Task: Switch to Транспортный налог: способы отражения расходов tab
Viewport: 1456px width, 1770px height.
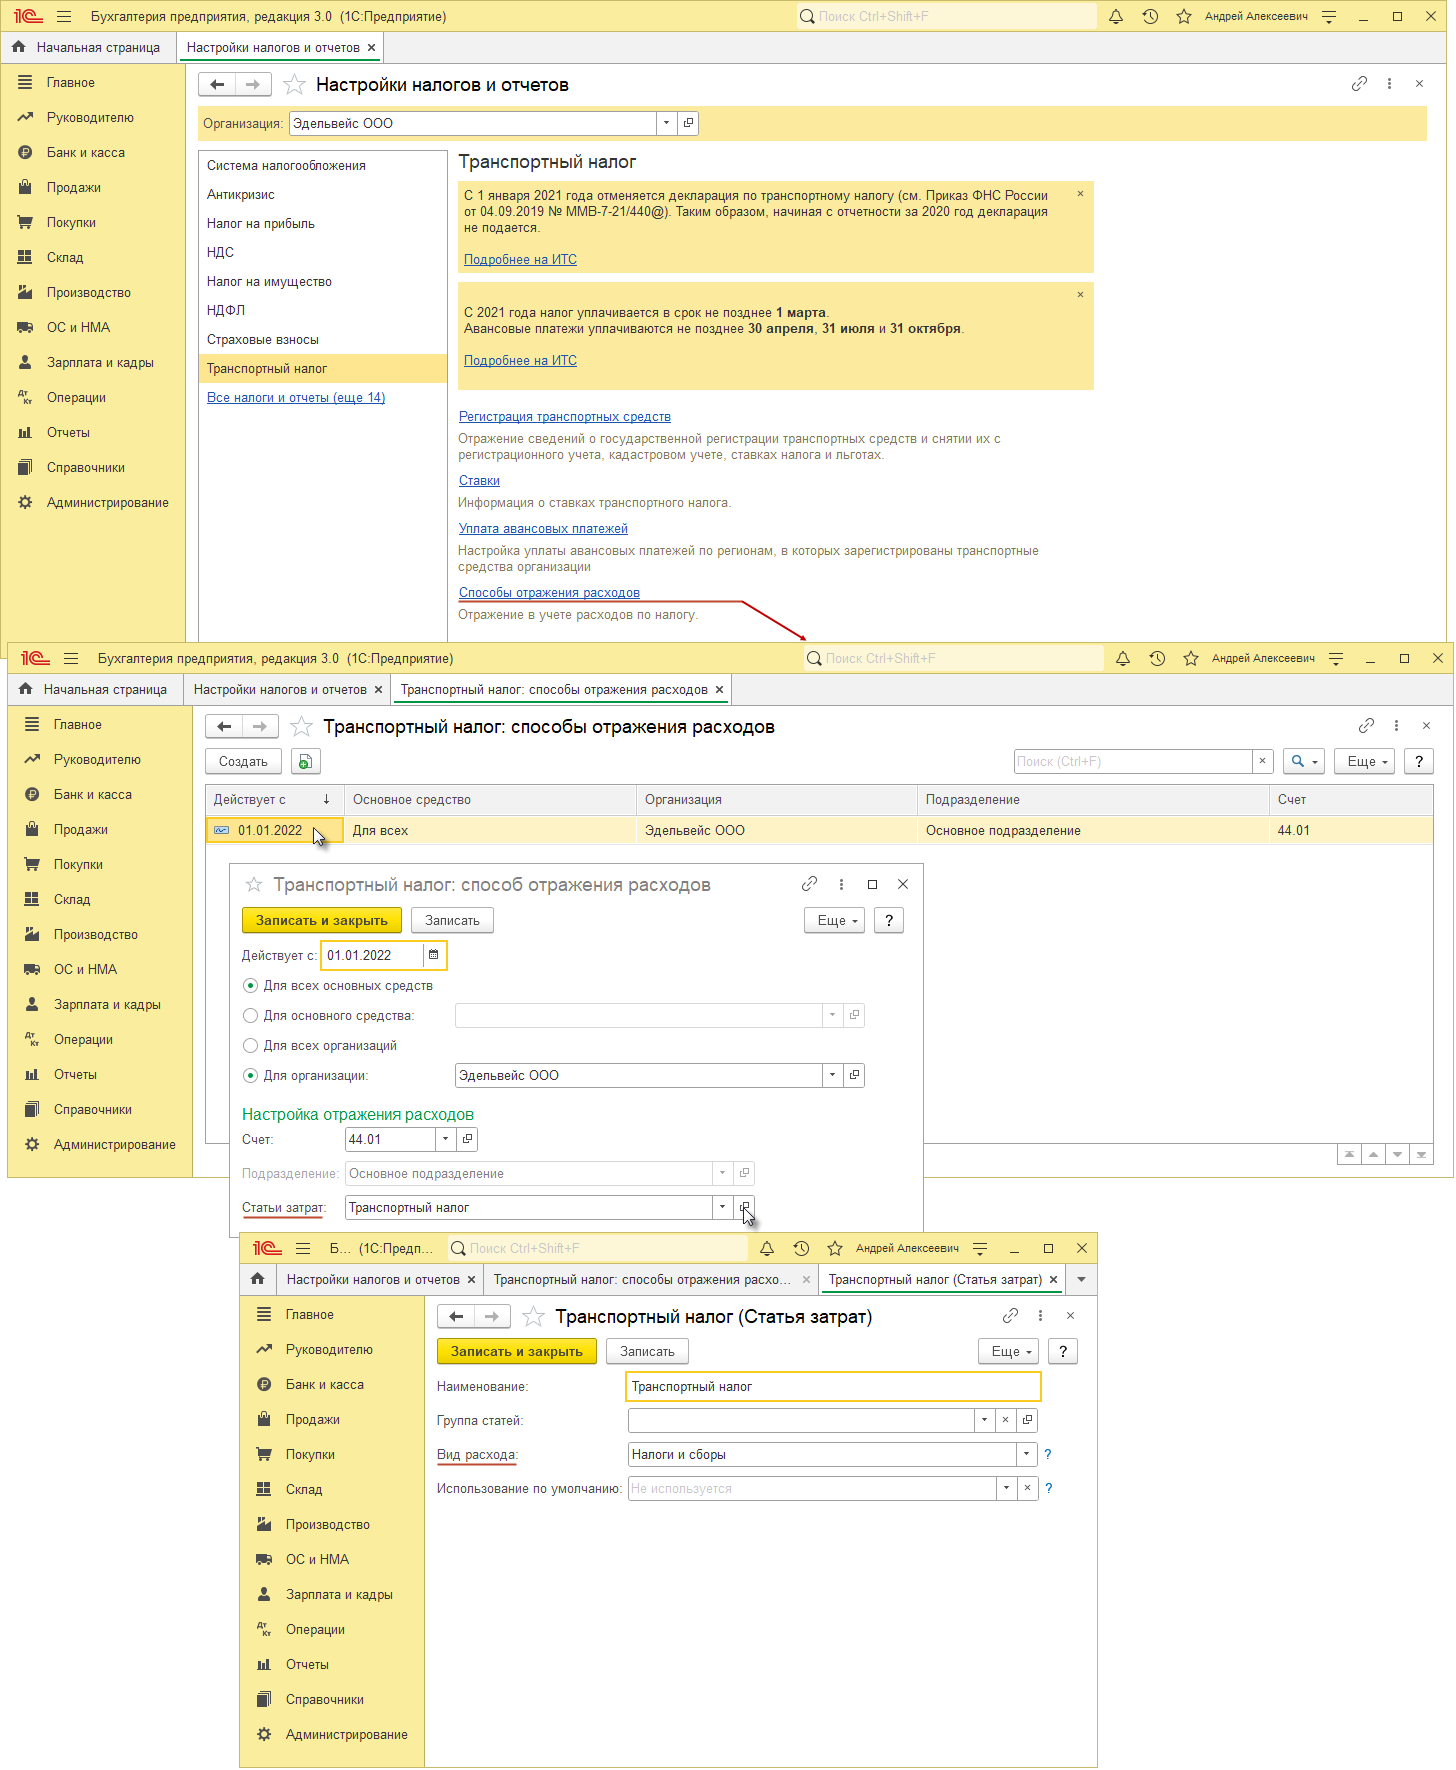Action: coord(554,689)
